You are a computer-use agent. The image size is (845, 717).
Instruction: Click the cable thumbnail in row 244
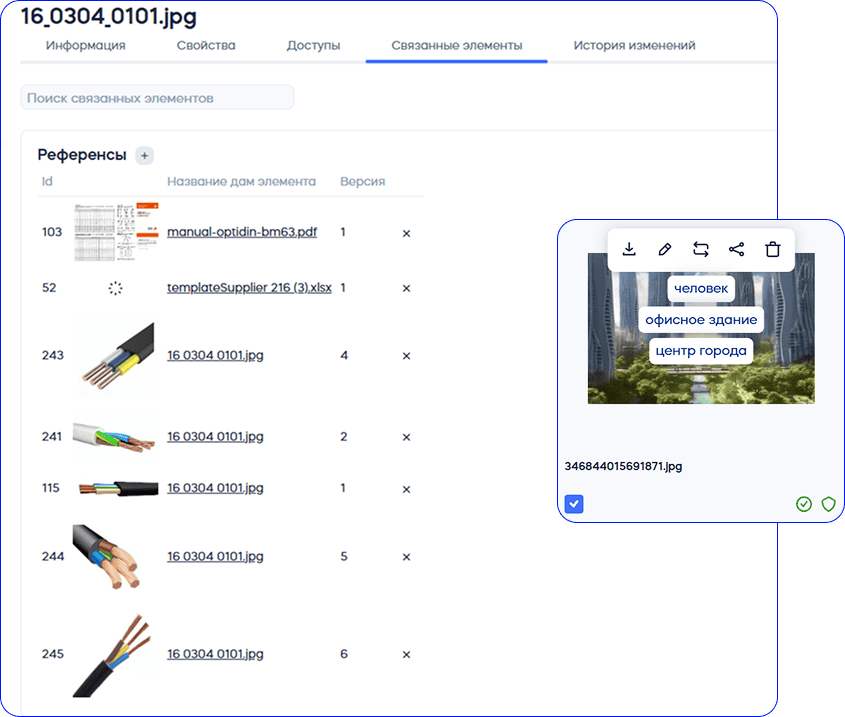(x=112, y=556)
